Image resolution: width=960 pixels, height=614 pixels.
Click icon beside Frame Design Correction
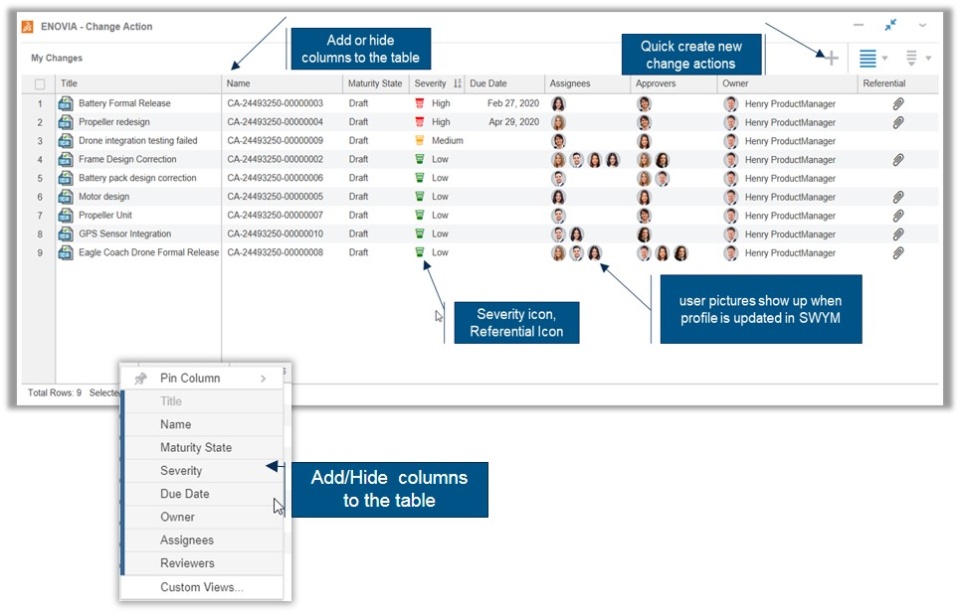tap(66, 159)
